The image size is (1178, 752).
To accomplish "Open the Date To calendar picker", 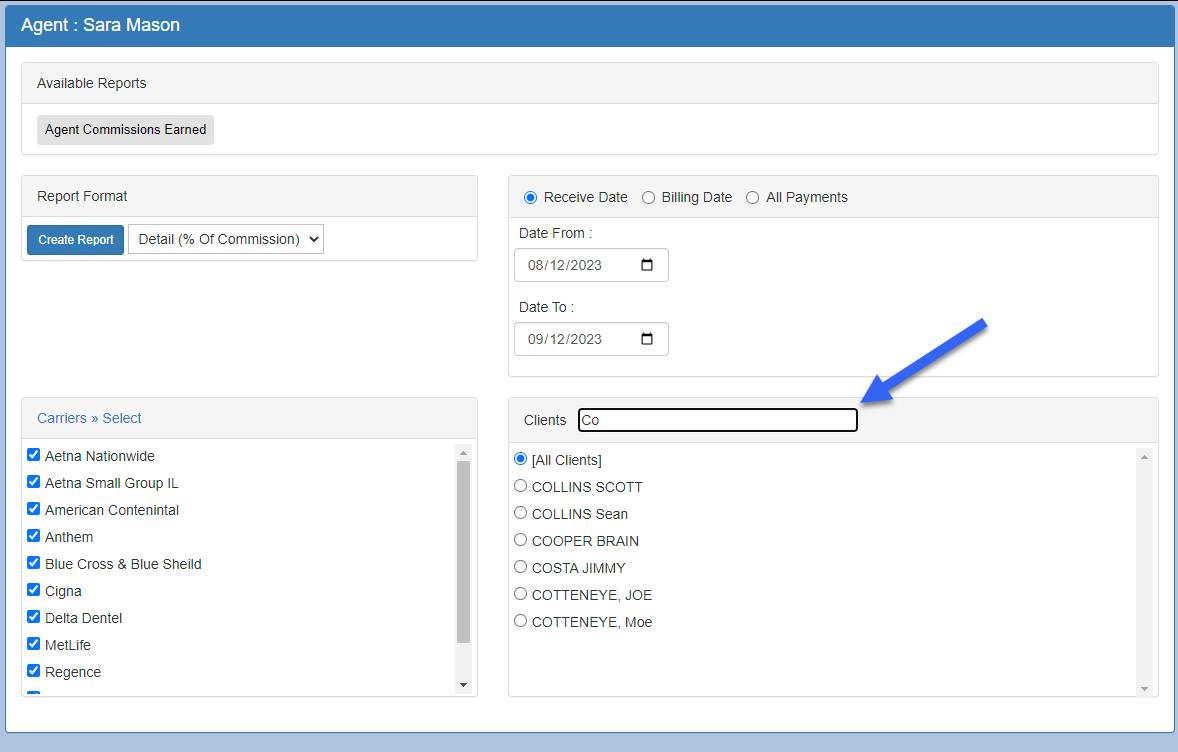I will point(644,338).
